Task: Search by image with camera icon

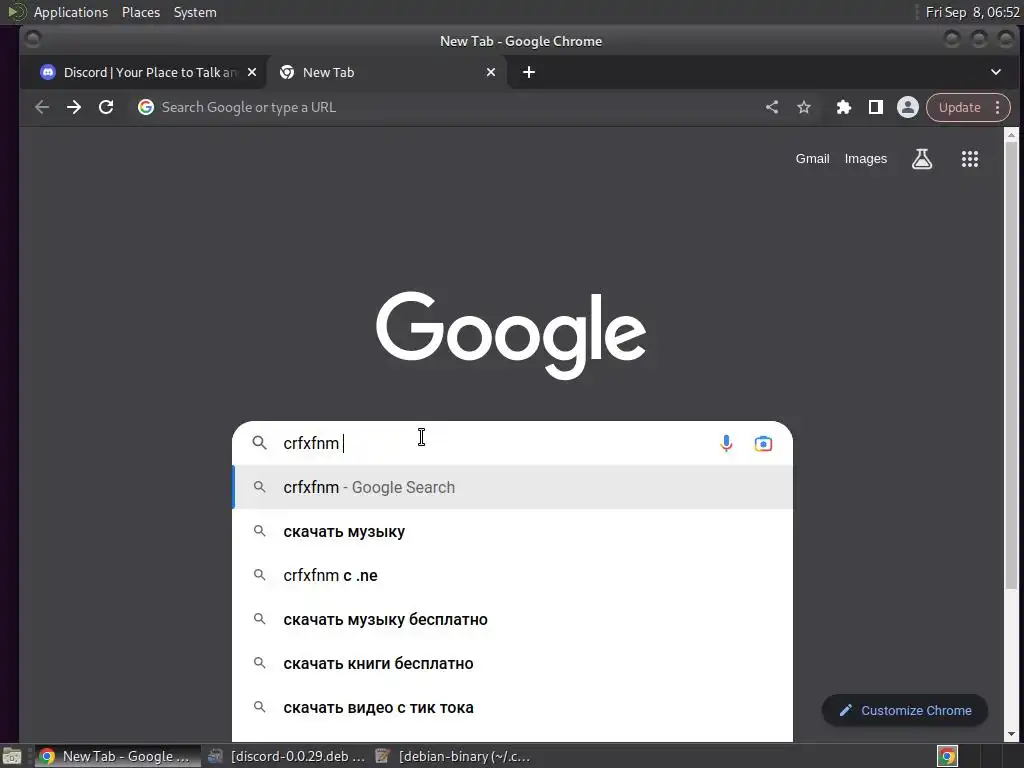Action: (763, 443)
